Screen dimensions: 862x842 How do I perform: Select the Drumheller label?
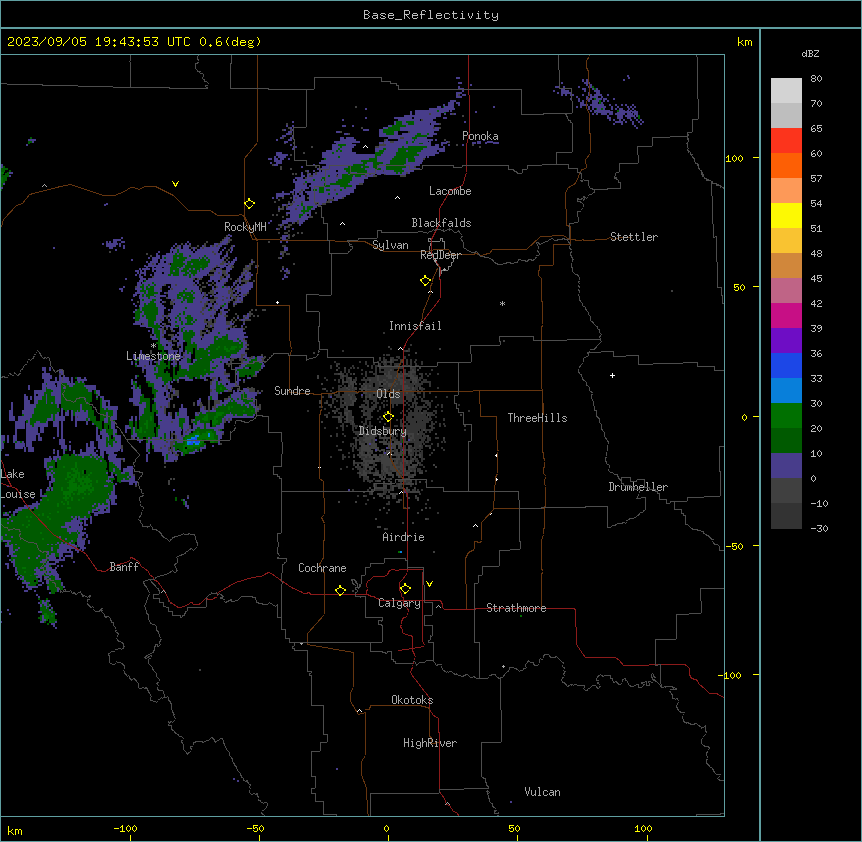(638, 487)
